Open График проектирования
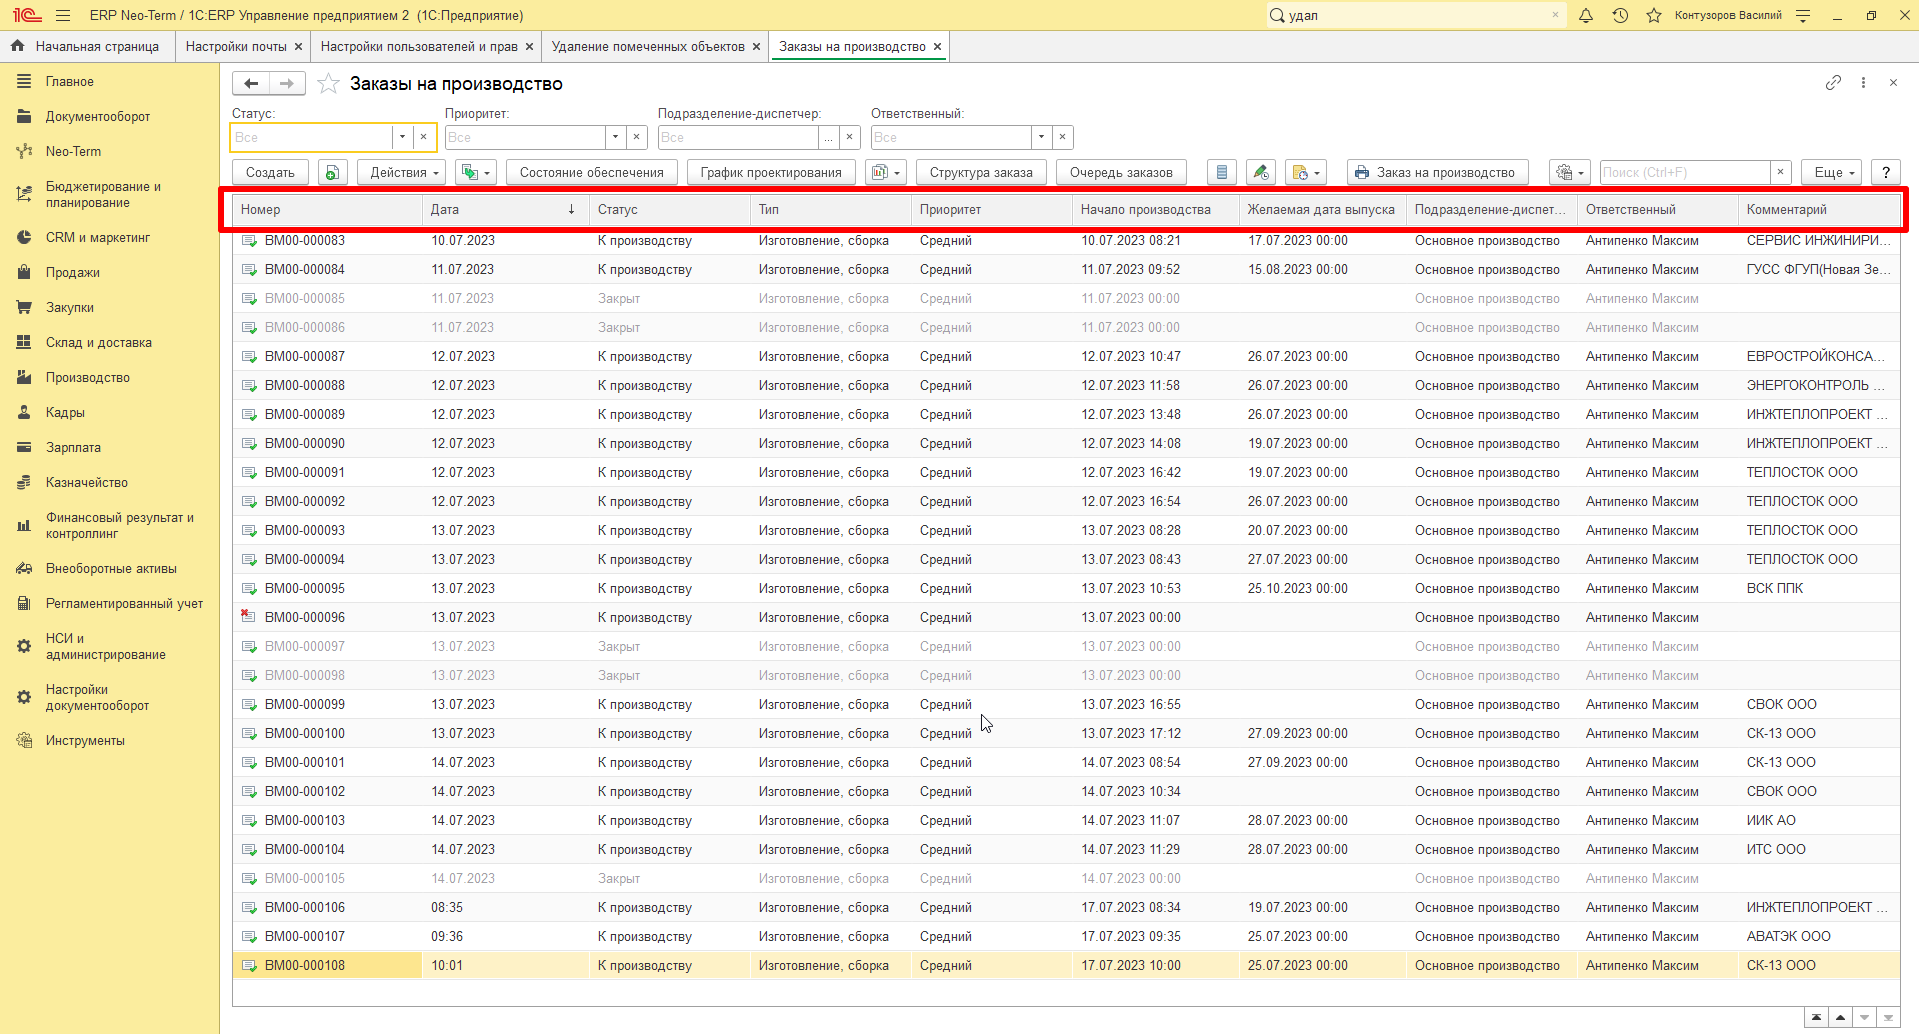Viewport: 1919px width, 1034px height. coord(771,173)
